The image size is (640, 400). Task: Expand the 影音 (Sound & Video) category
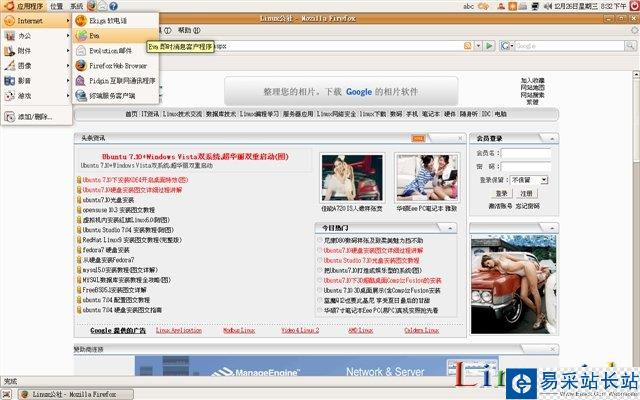[37, 80]
